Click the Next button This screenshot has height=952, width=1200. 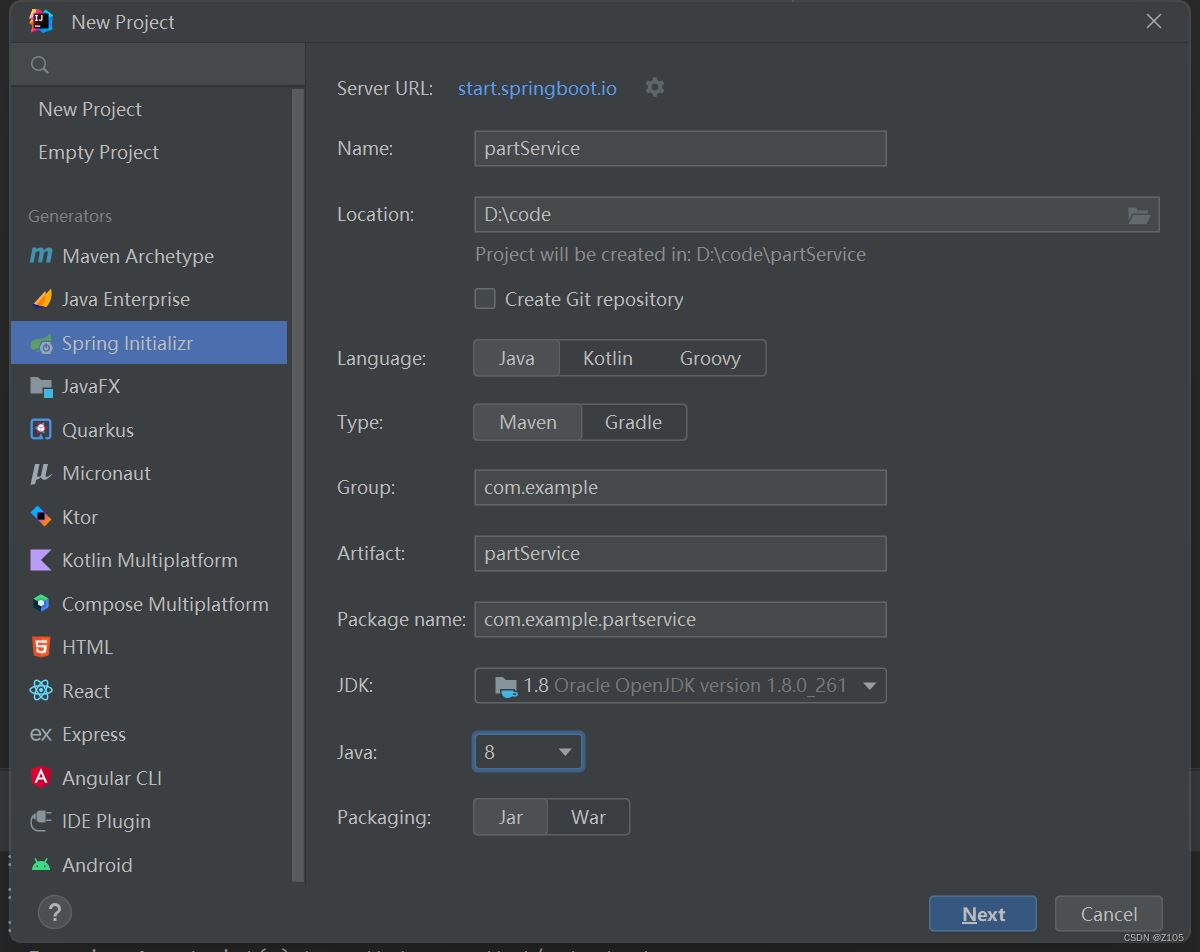pos(983,914)
